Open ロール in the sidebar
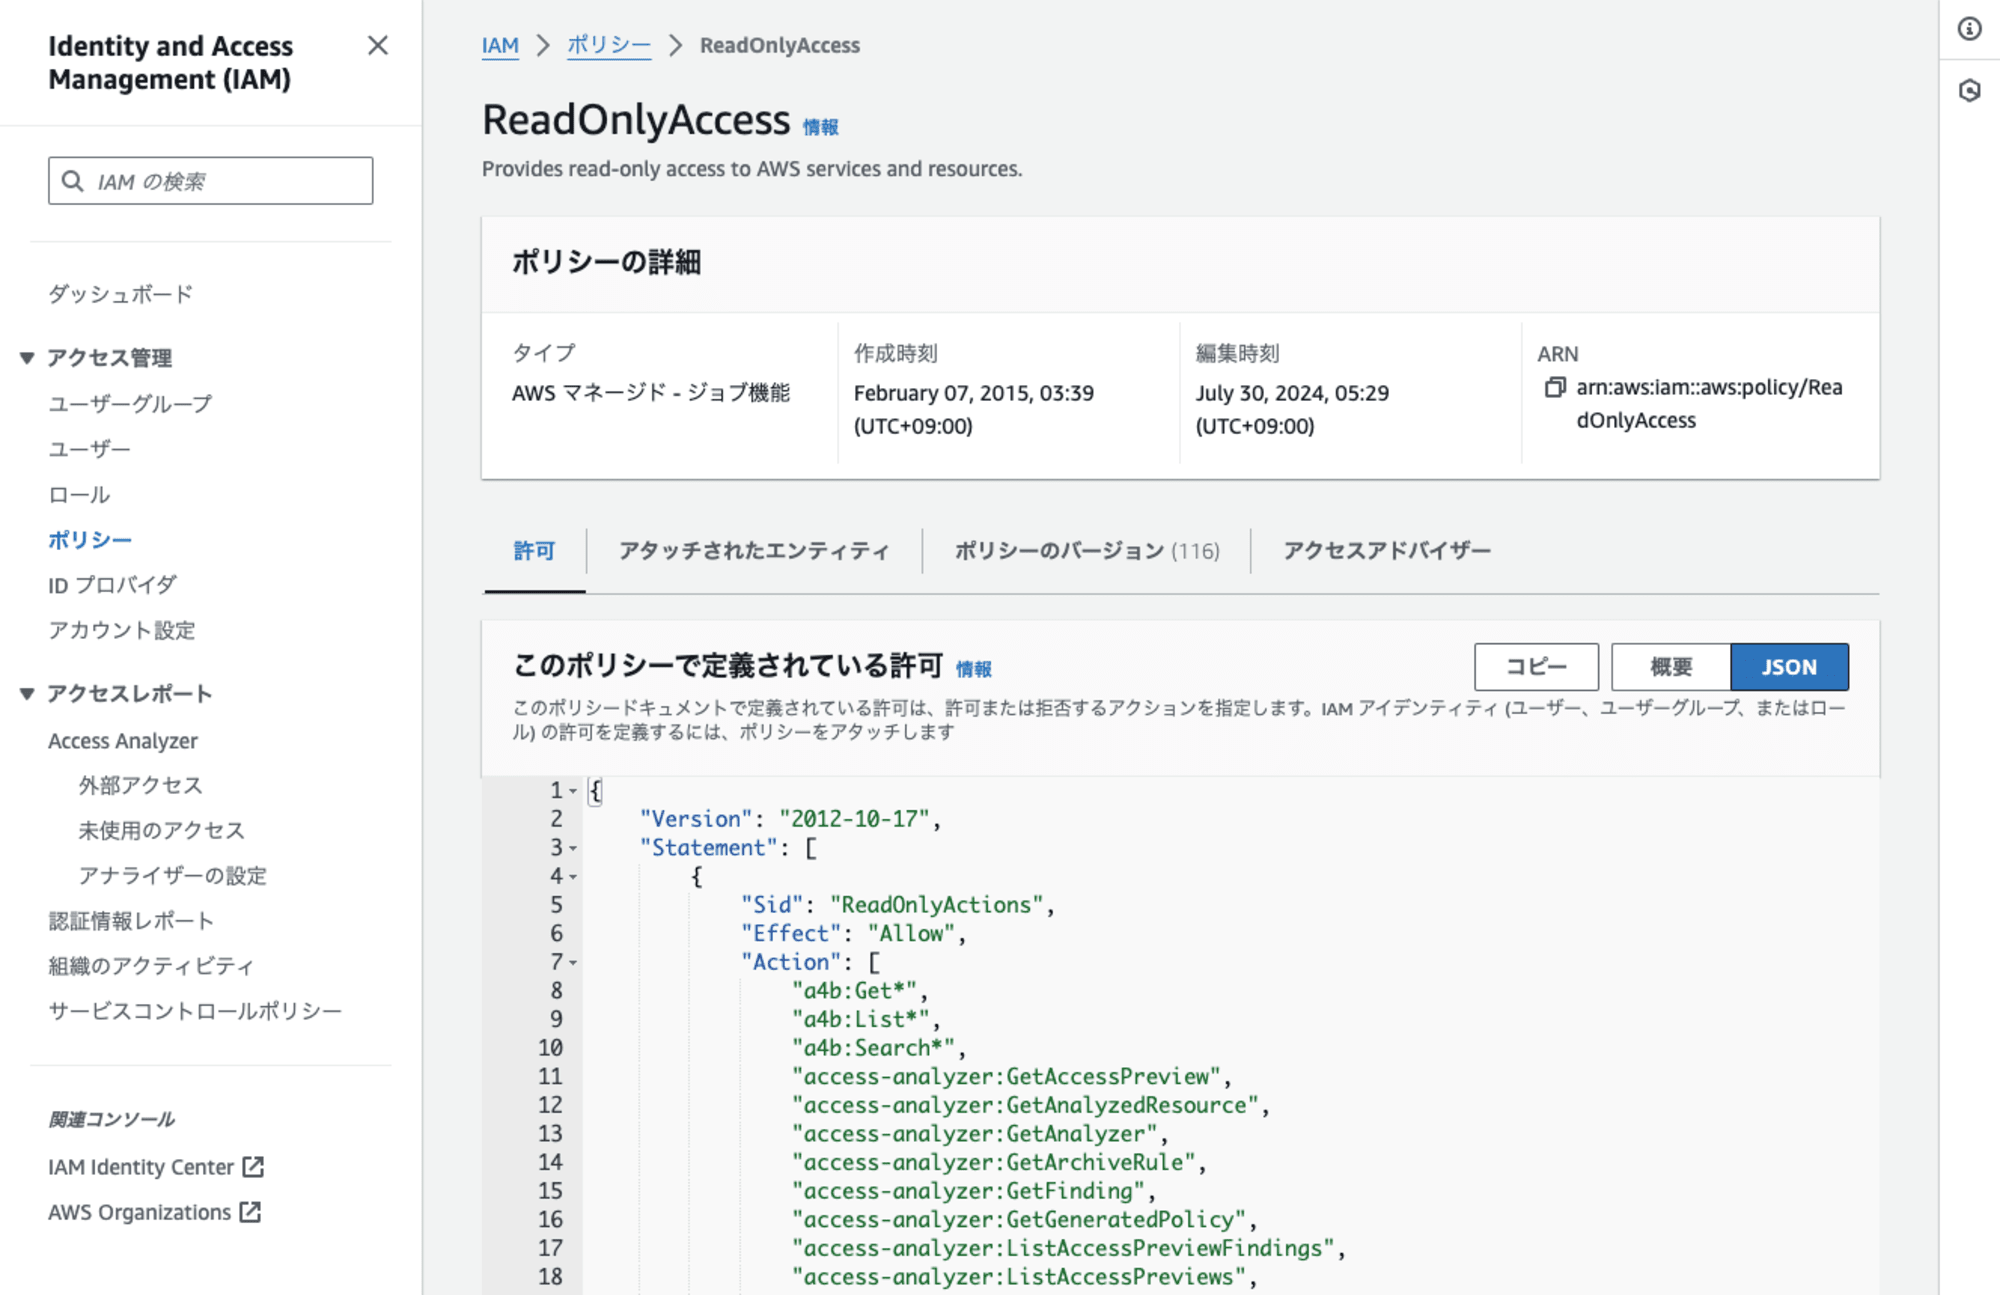This screenshot has height=1295, width=2000. (x=79, y=495)
